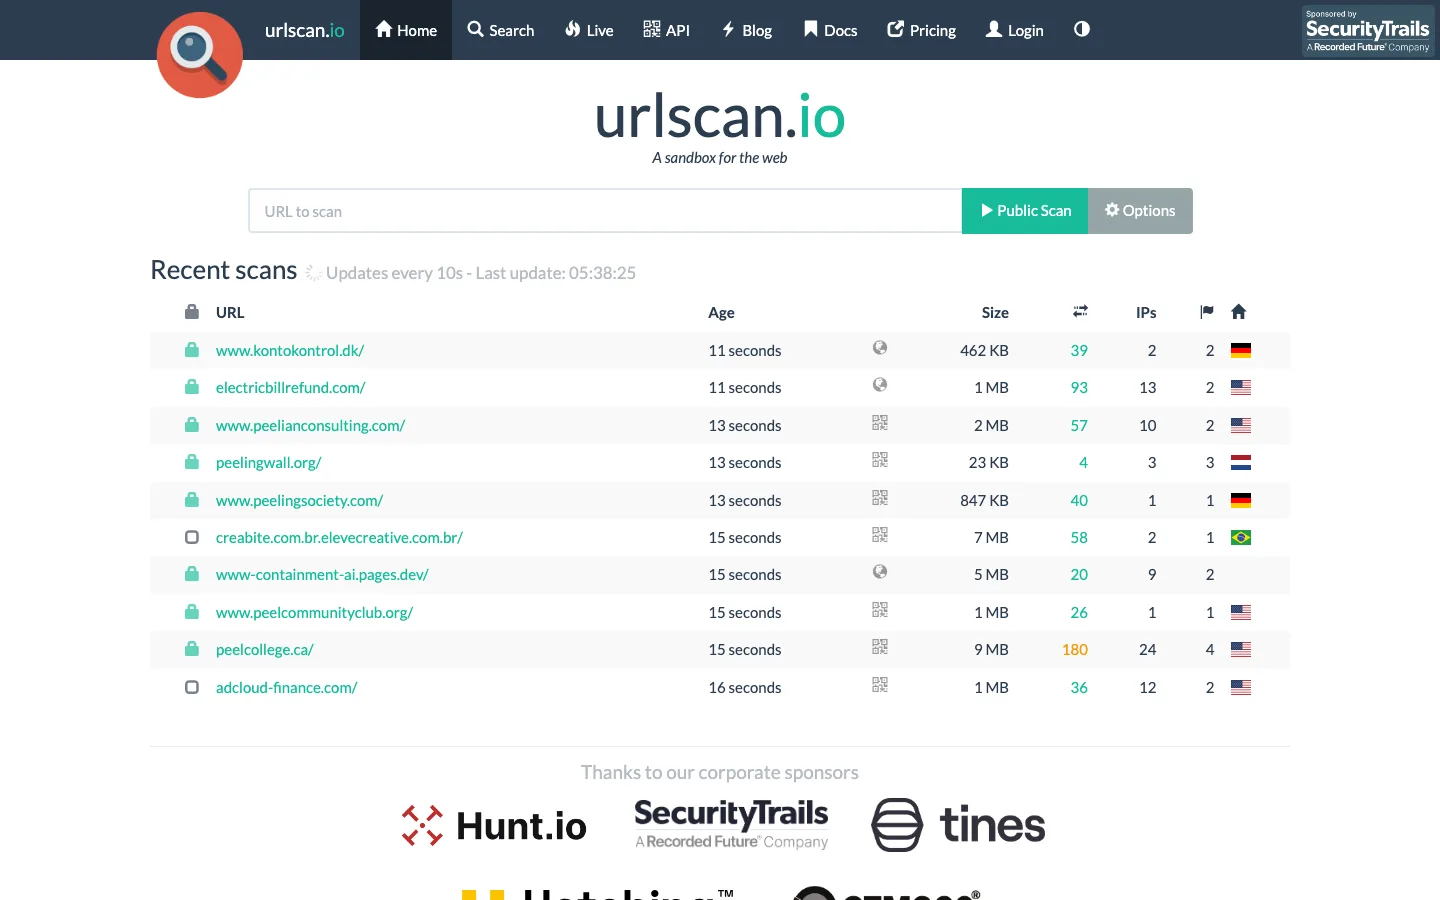This screenshot has width=1440, height=900.
Task: Click API QR icon in creabite.com.br row
Action: 880,535
